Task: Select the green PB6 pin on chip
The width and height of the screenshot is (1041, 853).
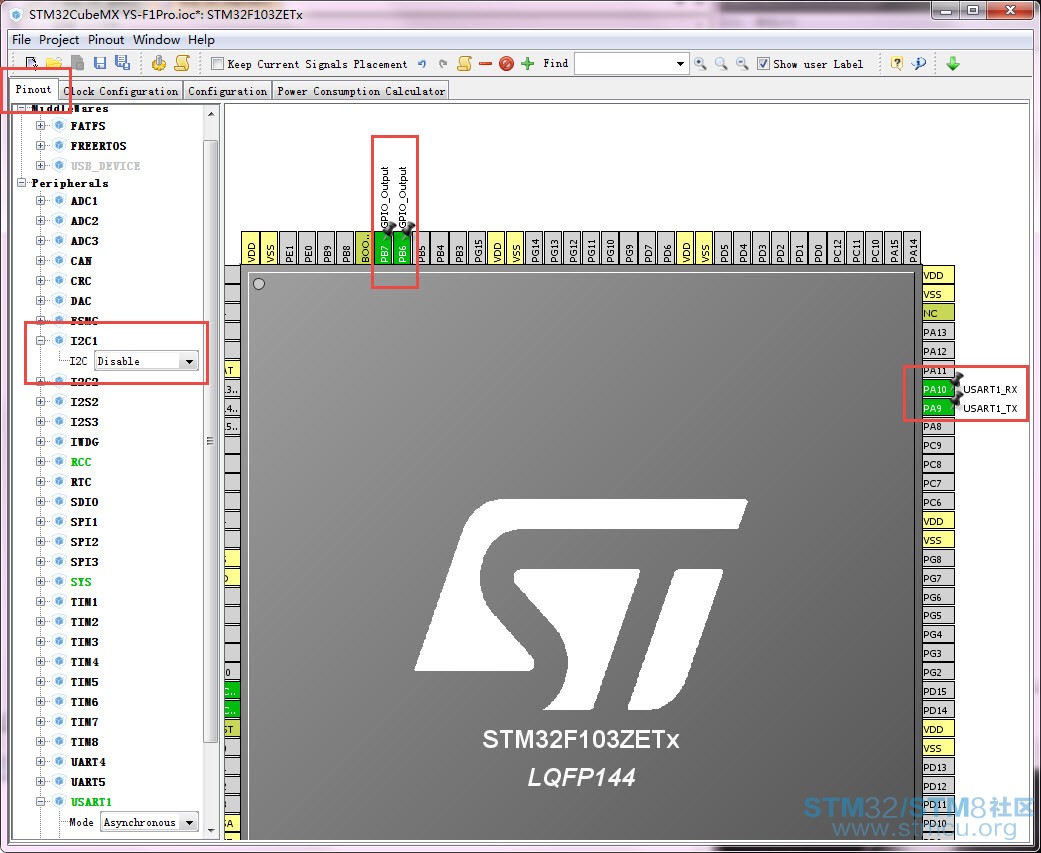Action: click(x=402, y=248)
